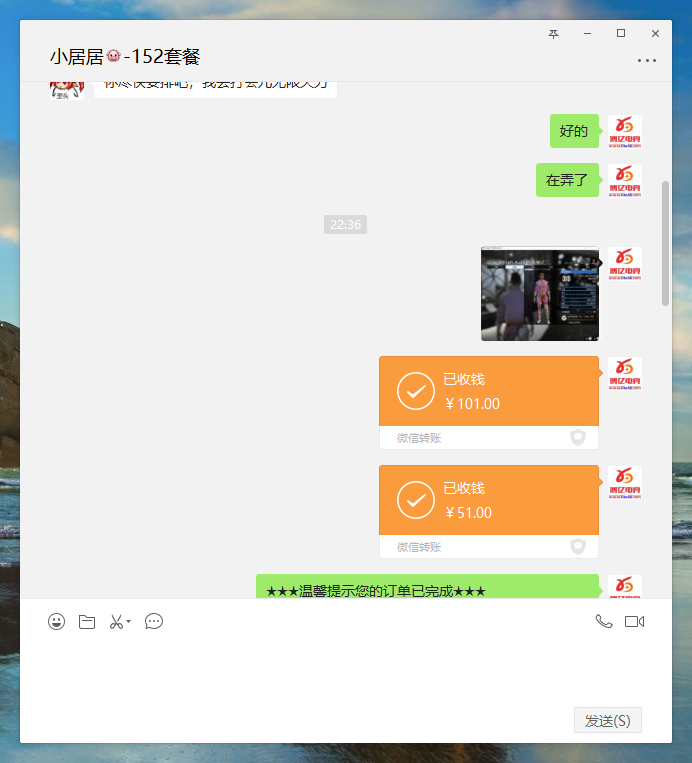Pin the chat window on top
This screenshot has width=692, height=763.
coord(553,34)
